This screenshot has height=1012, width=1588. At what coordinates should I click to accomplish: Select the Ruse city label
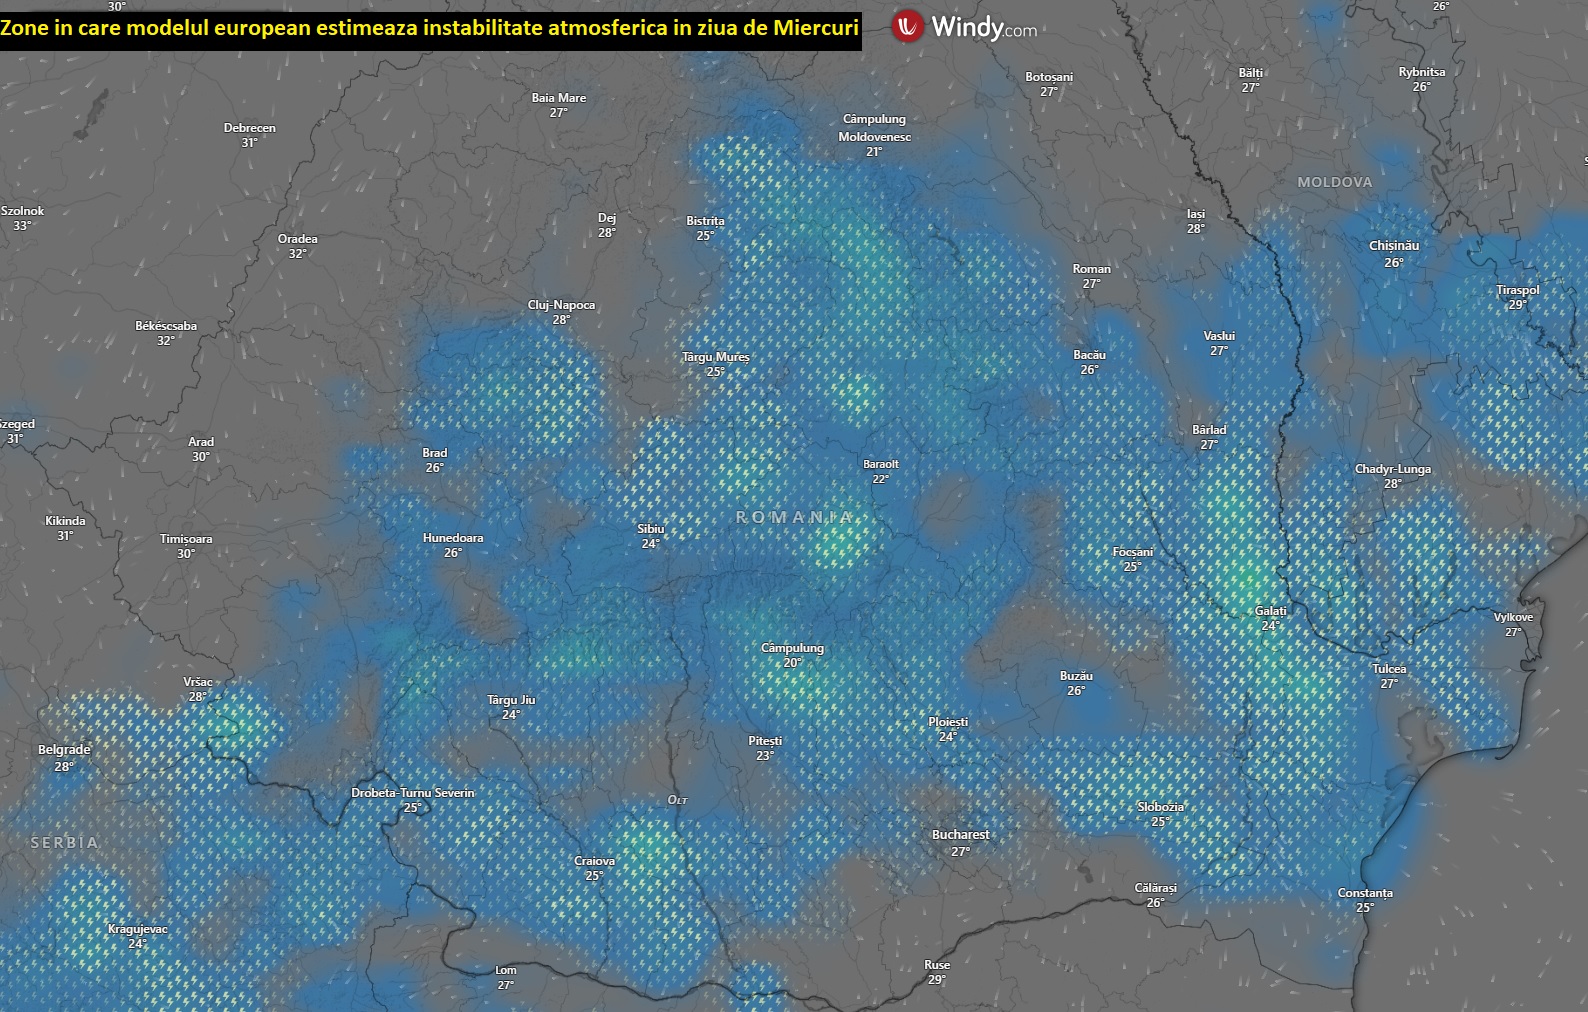[937, 965]
